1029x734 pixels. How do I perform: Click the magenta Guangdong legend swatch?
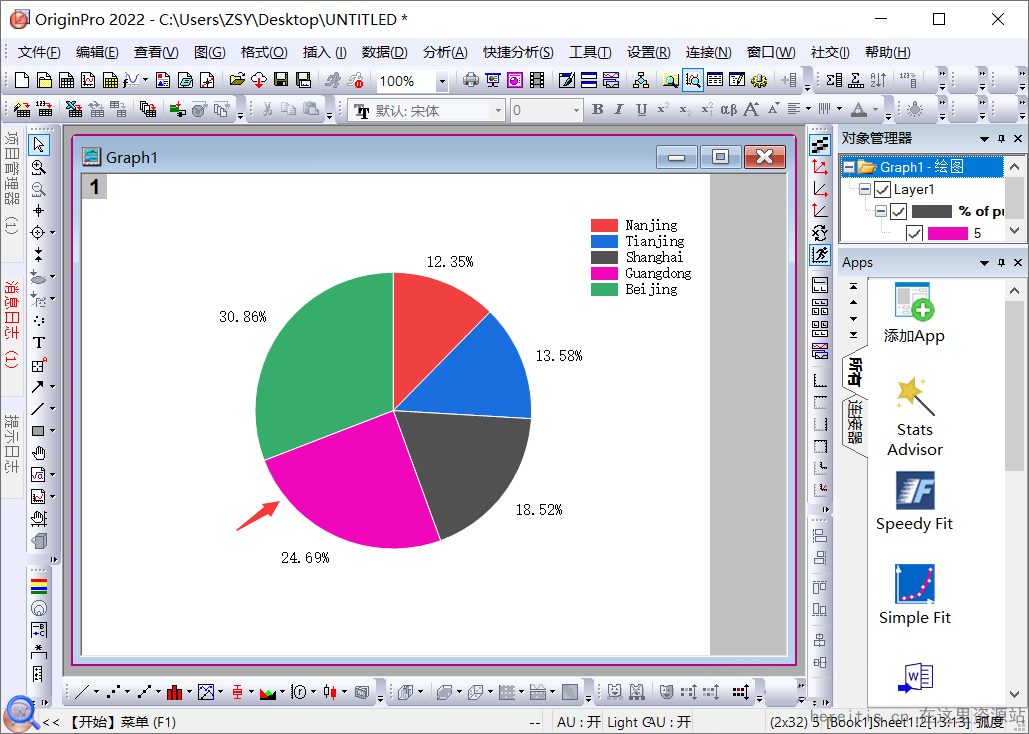point(604,273)
